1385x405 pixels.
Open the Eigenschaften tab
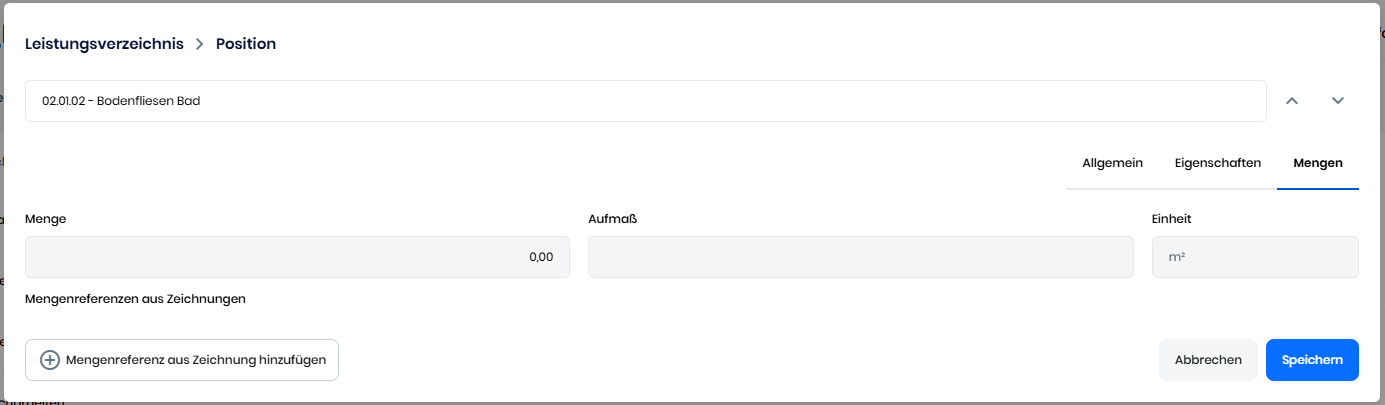pos(1217,163)
